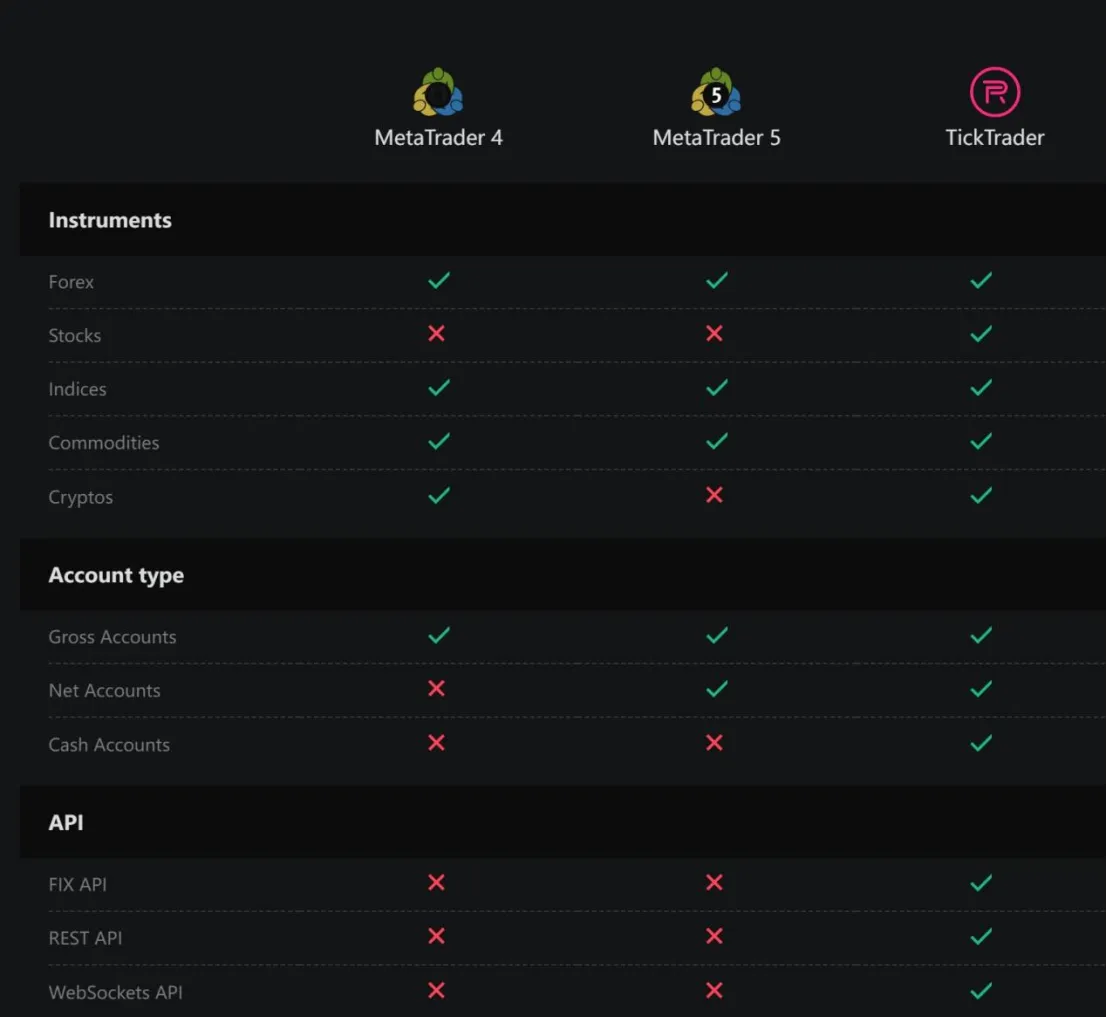Image resolution: width=1107 pixels, height=1017 pixels.
Task: Click the FIX API red cross under MetaTrader 5
Action: click(714, 882)
